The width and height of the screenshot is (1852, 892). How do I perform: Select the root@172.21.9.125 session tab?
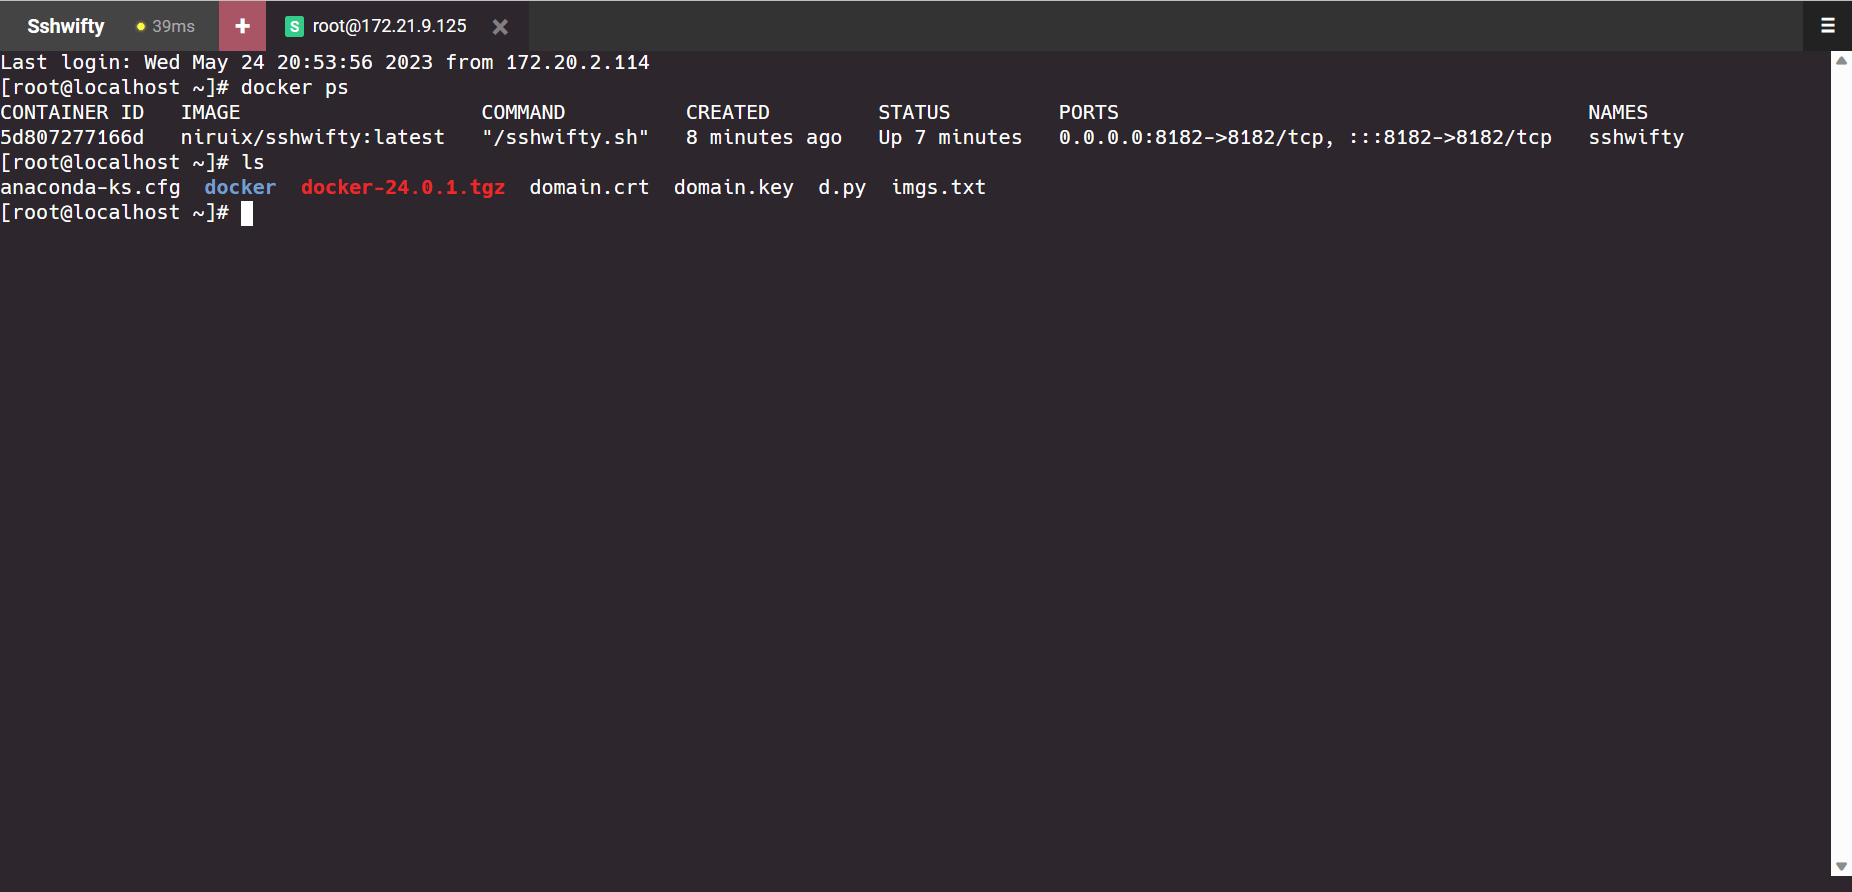point(389,26)
